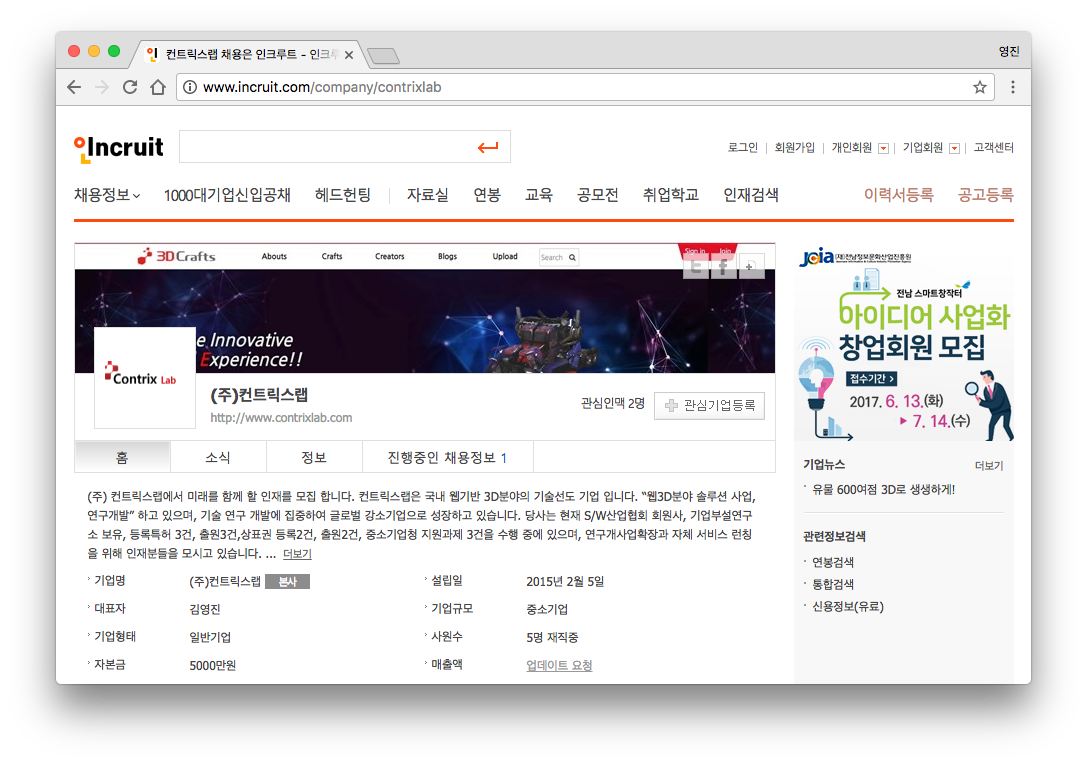Click the (주)컨트릭스랩 company name heading

tap(259, 395)
